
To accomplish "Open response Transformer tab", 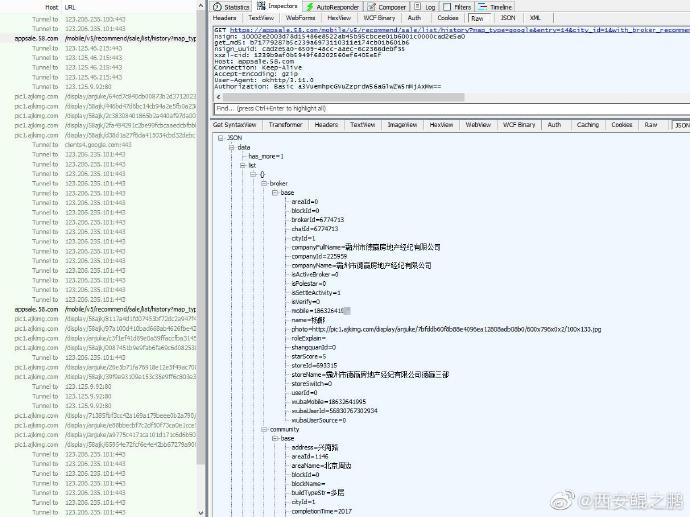I will click(x=285, y=125).
